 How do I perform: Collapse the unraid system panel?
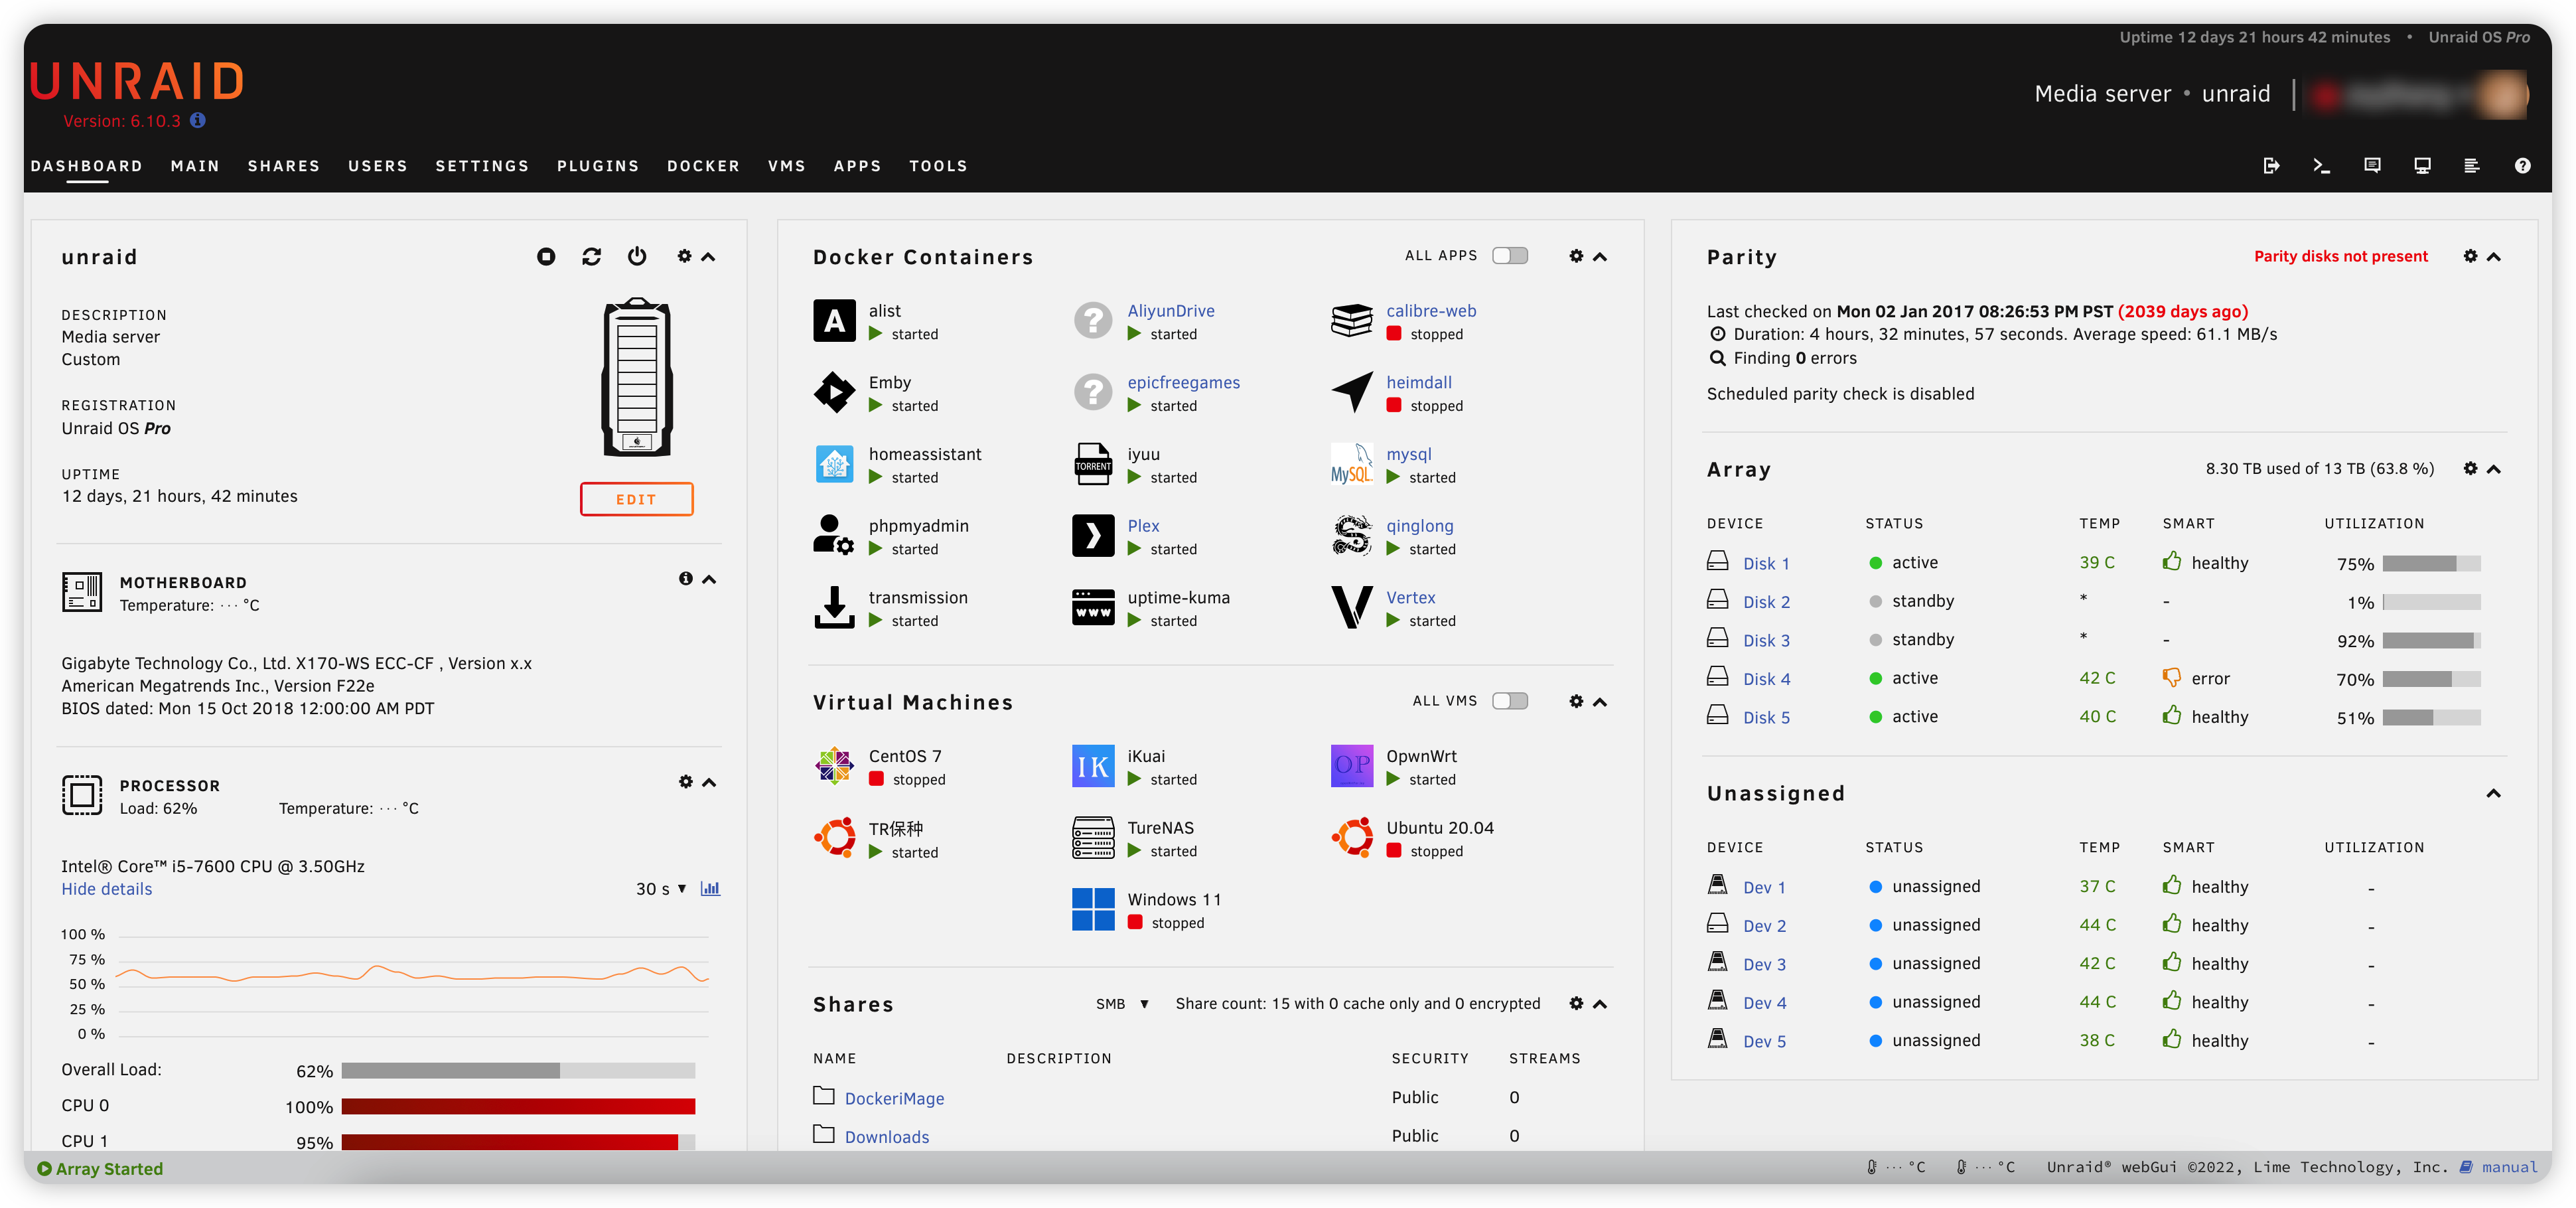[x=708, y=257]
